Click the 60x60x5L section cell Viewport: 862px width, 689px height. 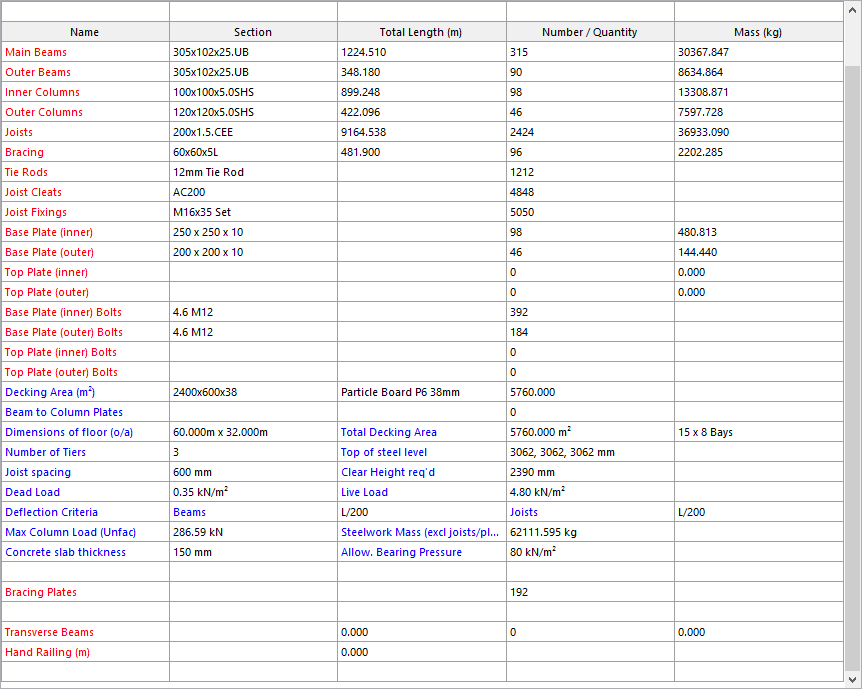point(253,152)
